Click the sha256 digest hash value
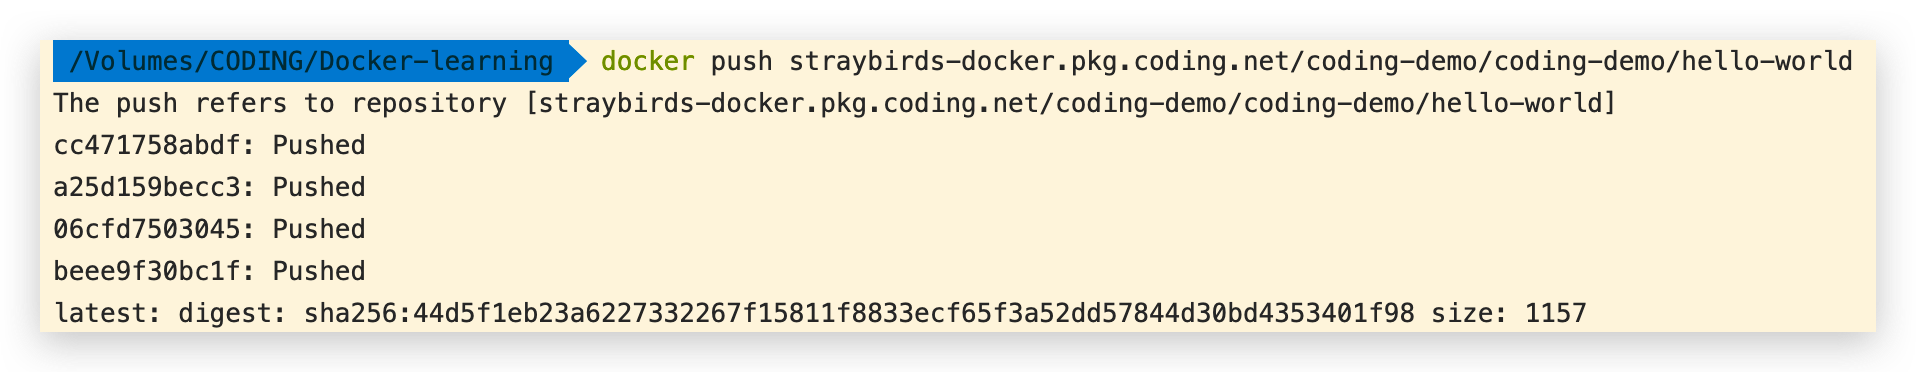The height and width of the screenshot is (372, 1916). pyautogui.click(x=859, y=314)
